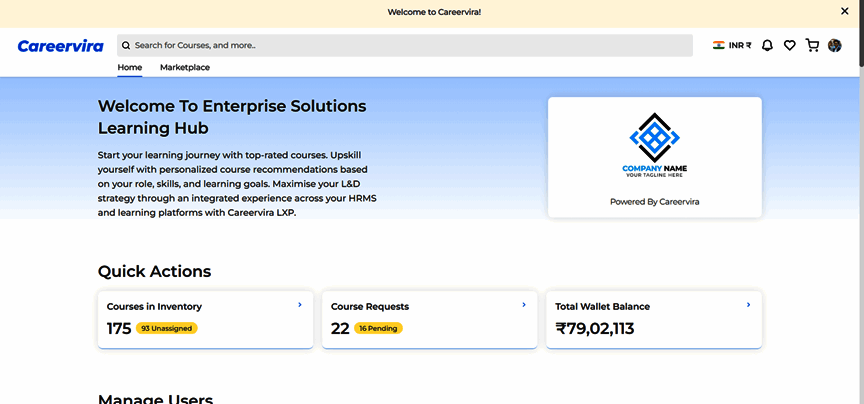Expand Course Requests arrow
This screenshot has height=404, width=864.
point(524,305)
